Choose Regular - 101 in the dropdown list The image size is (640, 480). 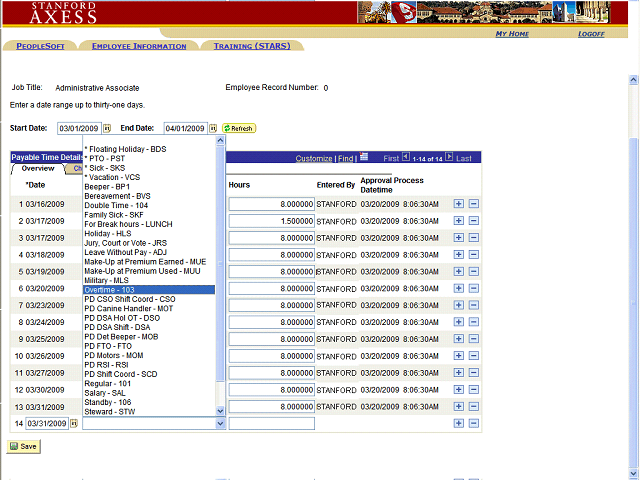(108, 383)
